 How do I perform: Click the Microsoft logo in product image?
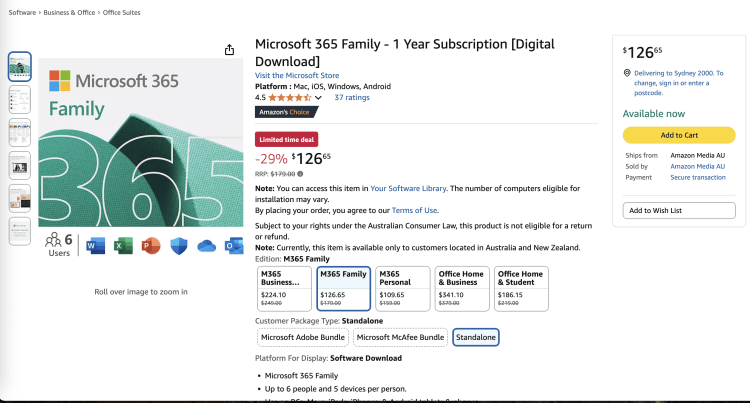click(x=60, y=80)
